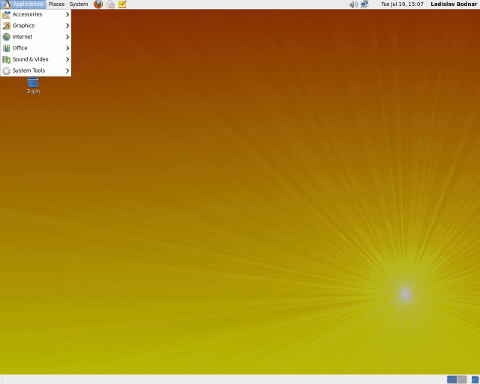Click the Ladislav Bodnar user name
This screenshot has width=480, height=384.
454,4
